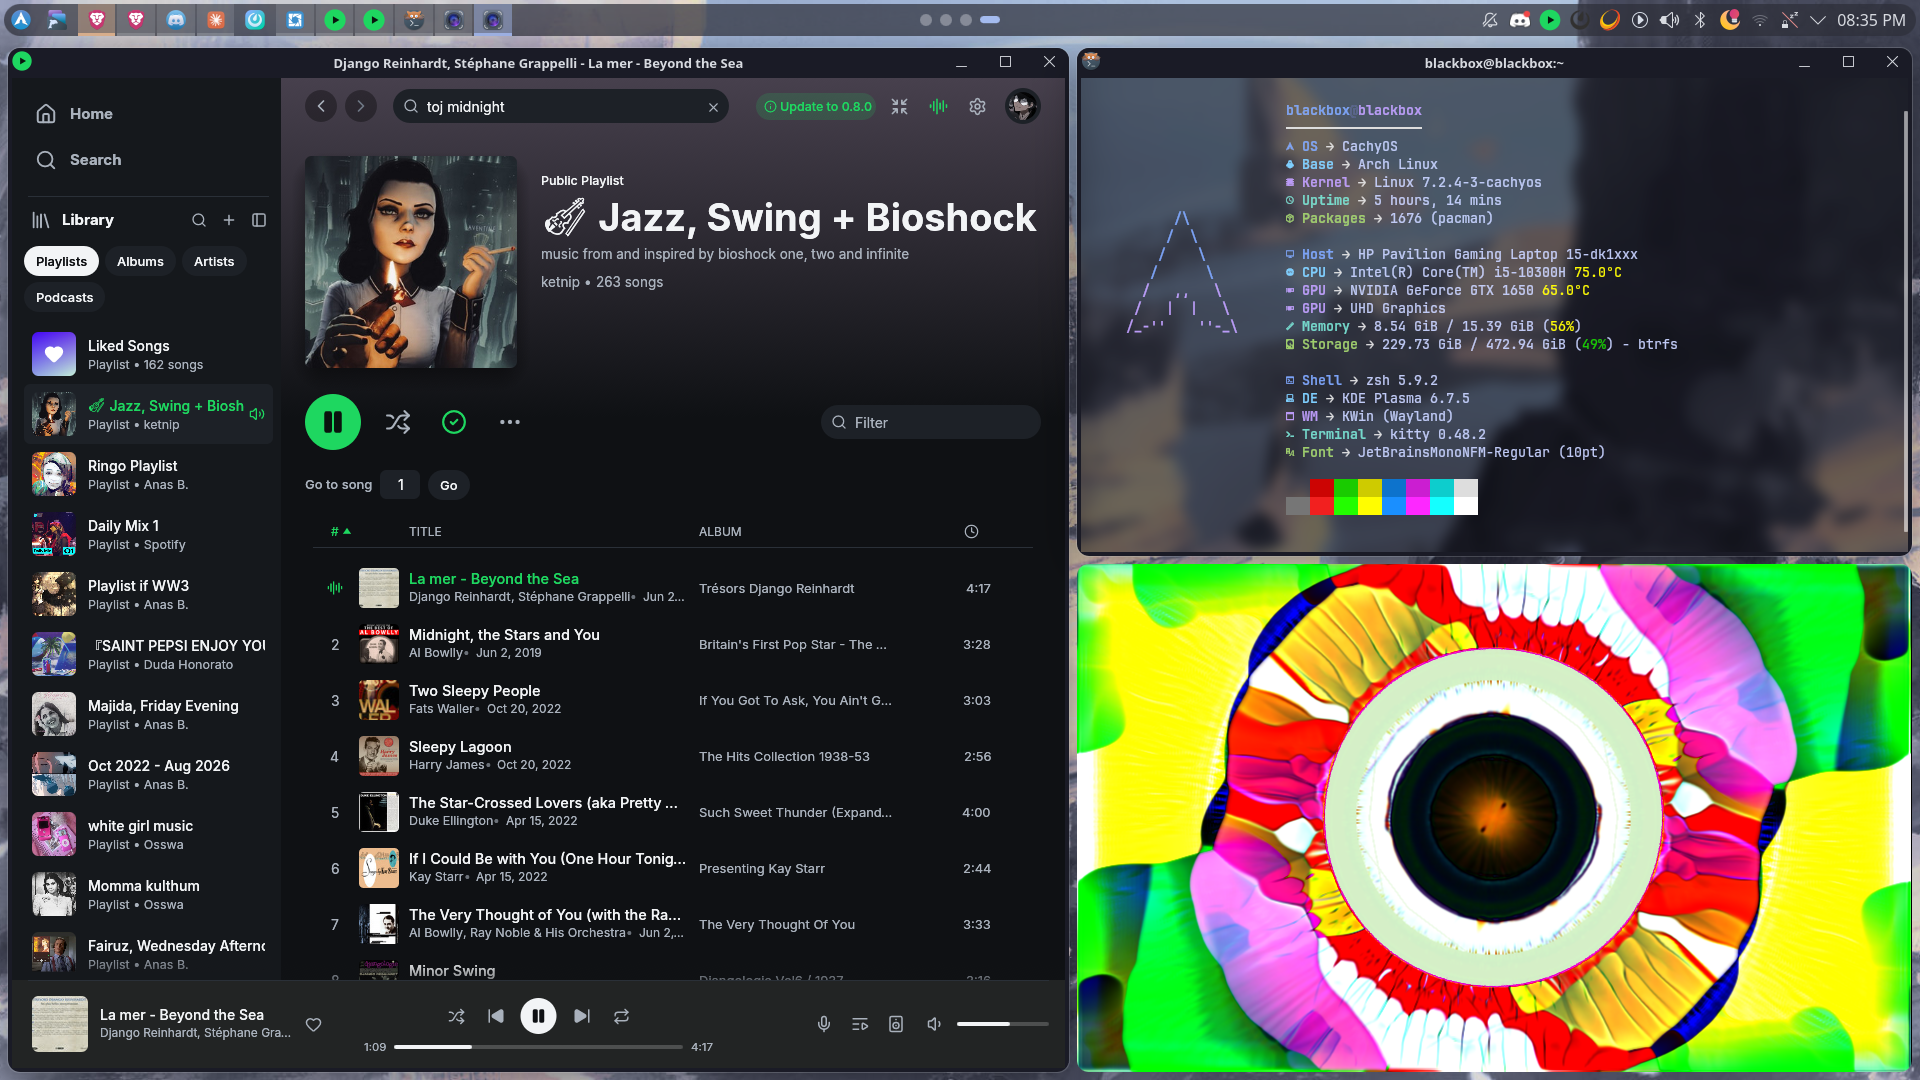Screen dimensions: 1920x1080
Task: Like the current song with heart icon
Action: [x=313, y=1024]
